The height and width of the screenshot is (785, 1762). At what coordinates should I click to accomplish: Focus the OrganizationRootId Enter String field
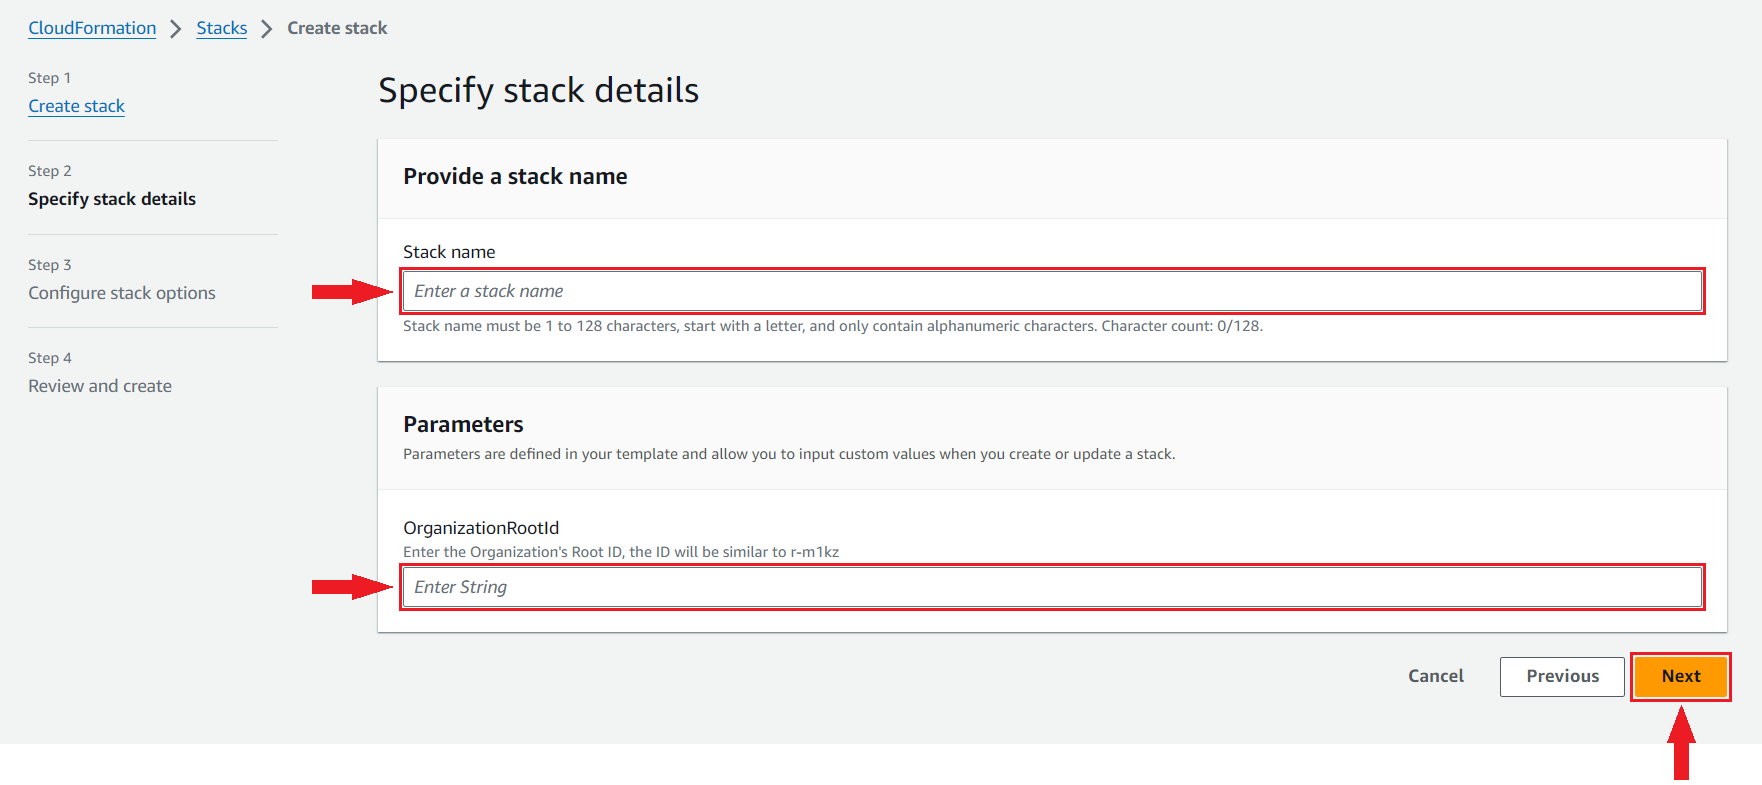(1052, 587)
